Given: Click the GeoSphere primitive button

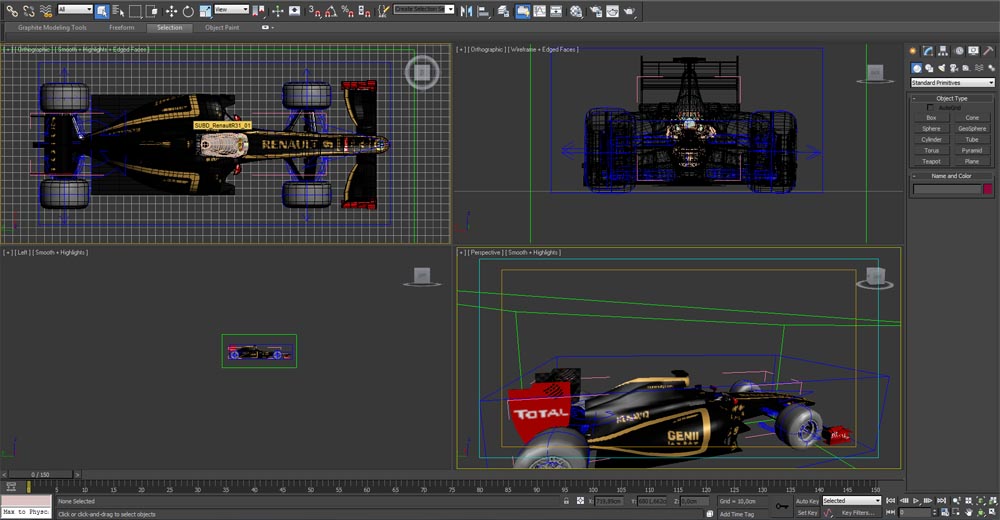Looking at the screenshot, I should [972, 128].
